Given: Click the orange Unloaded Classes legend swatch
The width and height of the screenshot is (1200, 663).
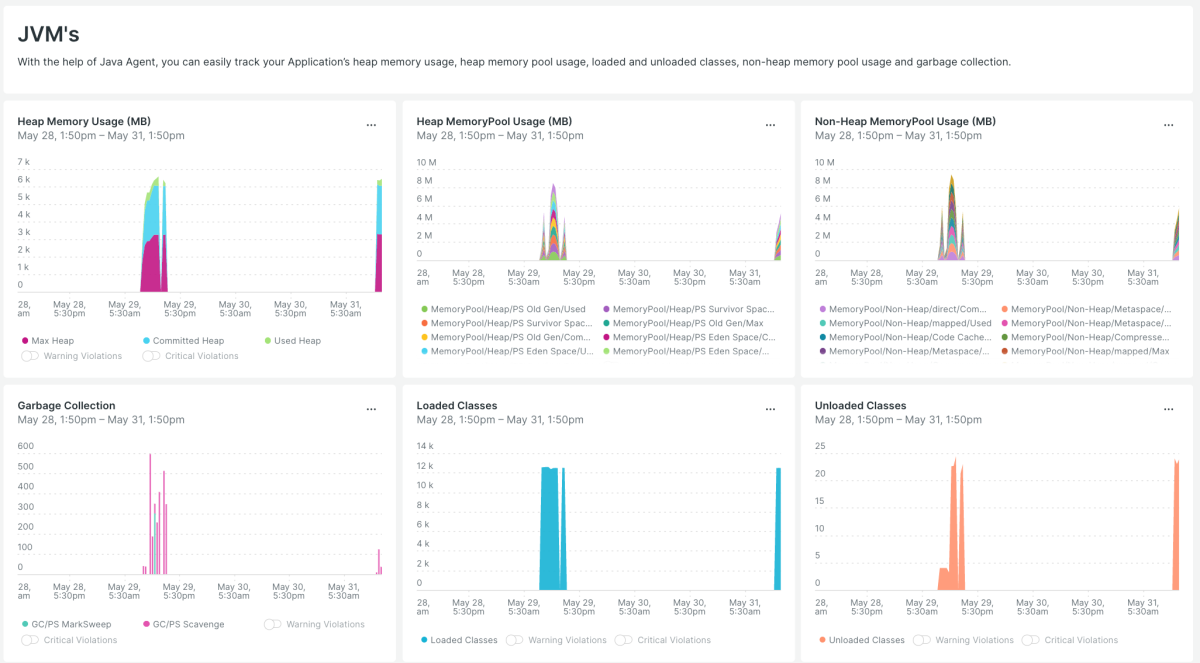Looking at the screenshot, I should coord(822,640).
